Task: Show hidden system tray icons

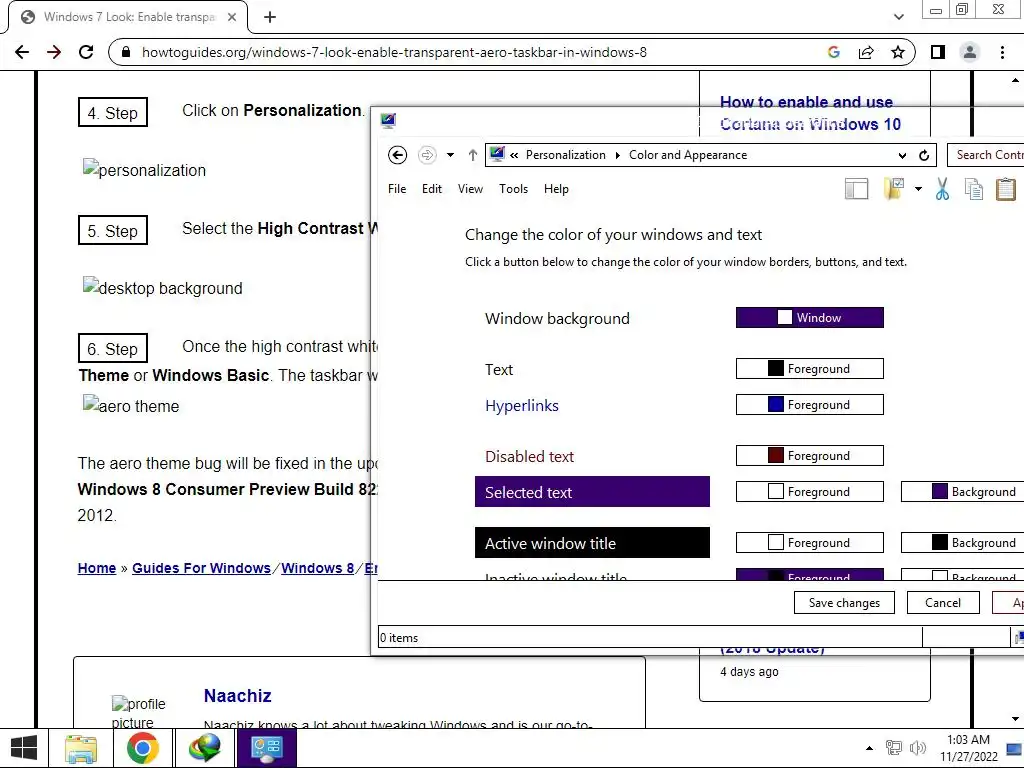Action: [869, 748]
